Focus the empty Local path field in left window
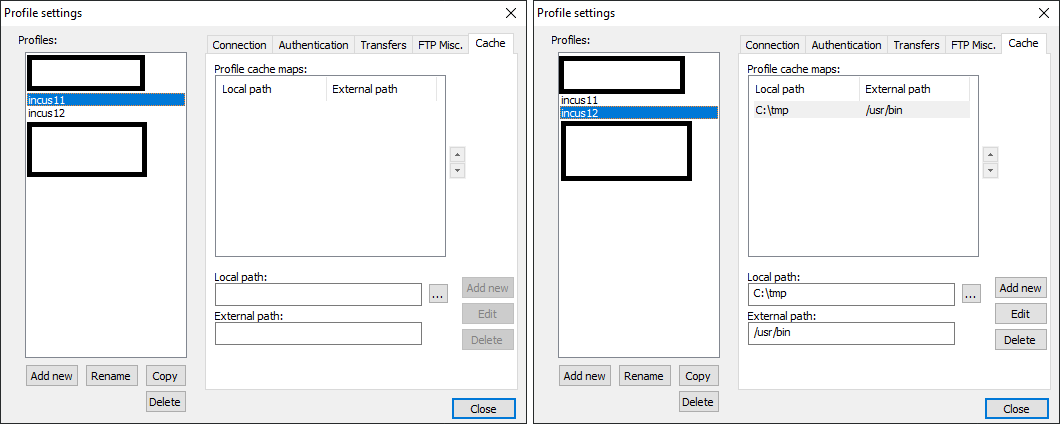The width and height of the screenshot is (1060, 424). tap(318, 294)
